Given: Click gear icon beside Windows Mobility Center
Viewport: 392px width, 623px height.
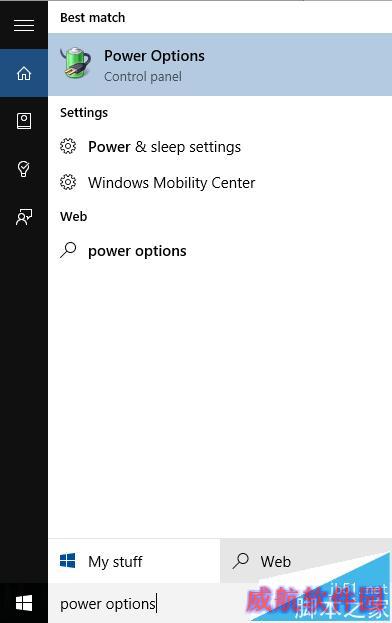Looking at the screenshot, I should [x=68, y=182].
